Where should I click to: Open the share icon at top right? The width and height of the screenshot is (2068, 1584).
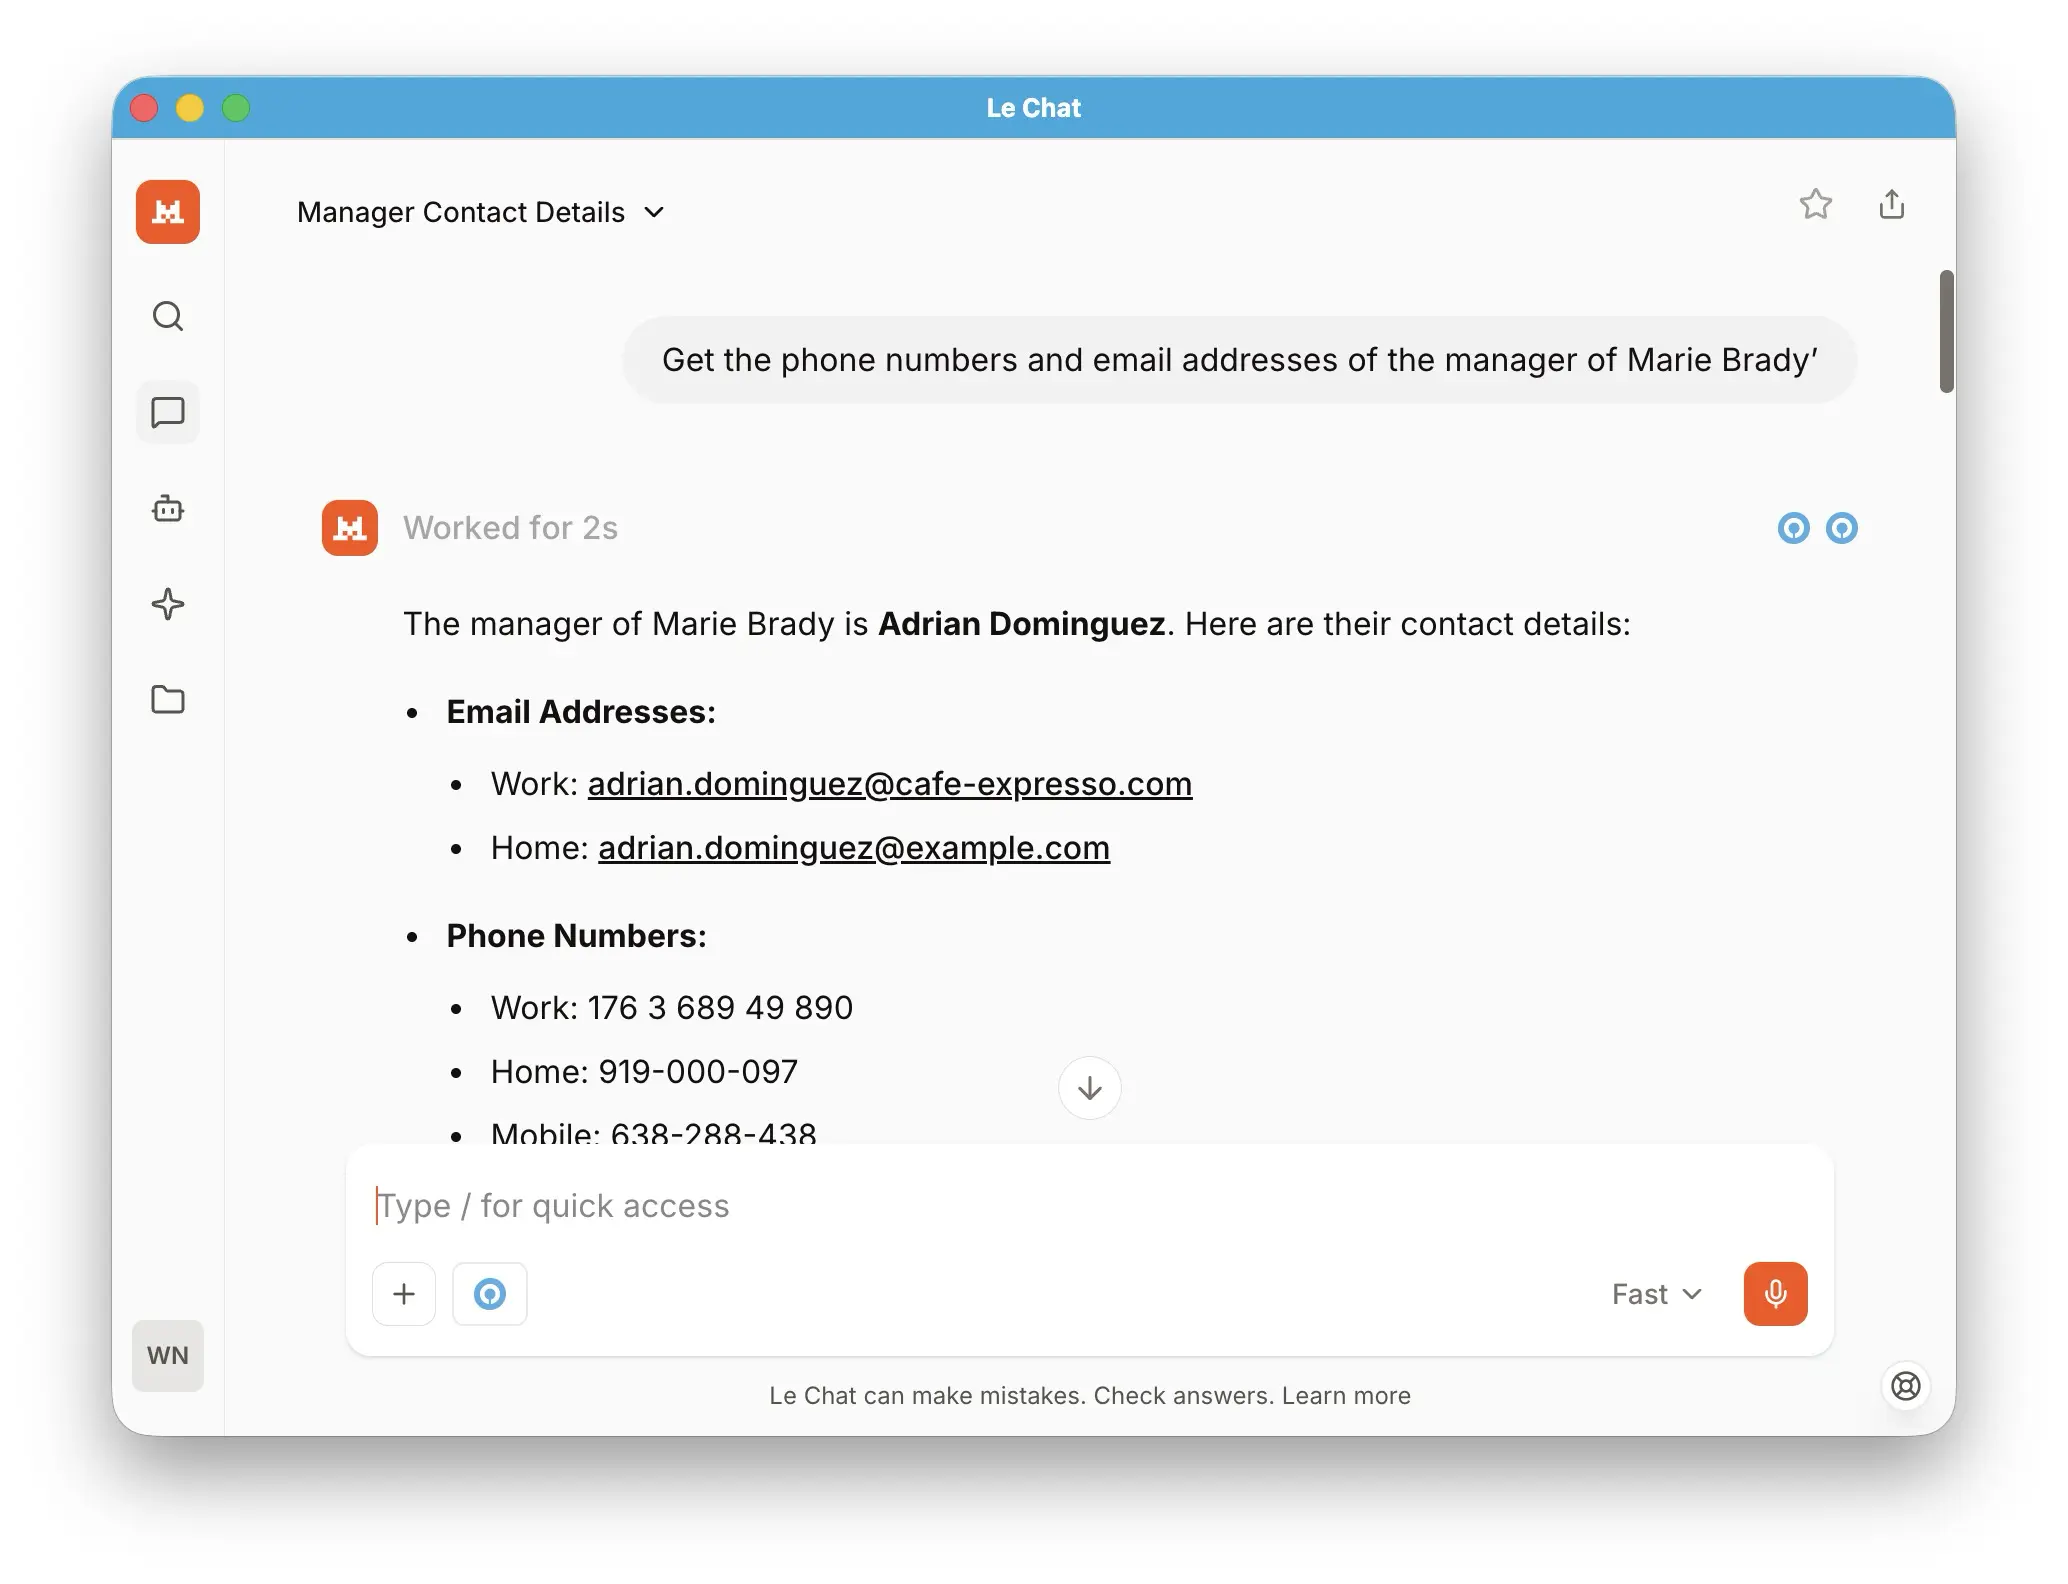point(1893,205)
